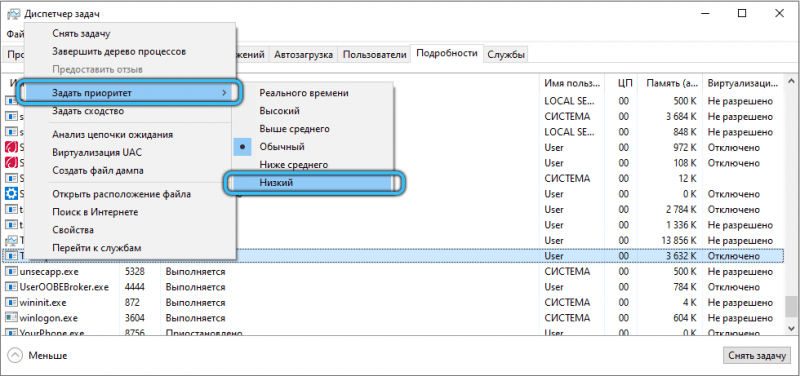Click the winlogon.exe process icon
The image size is (800, 376).
(x=11, y=318)
